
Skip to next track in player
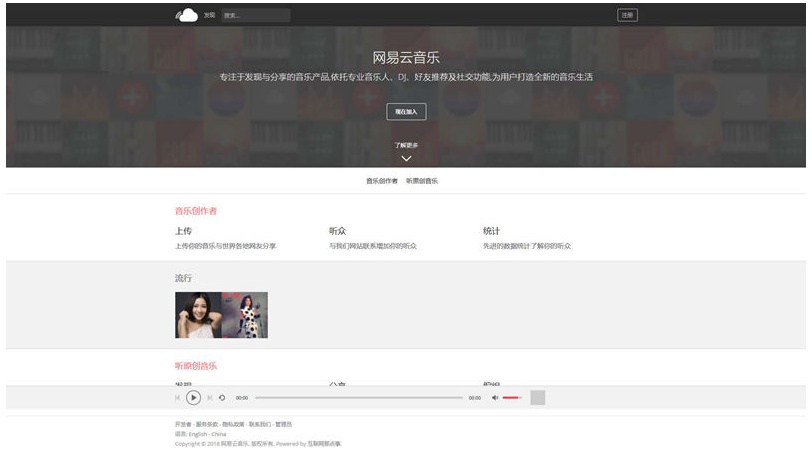pyautogui.click(x=209, y=398)
